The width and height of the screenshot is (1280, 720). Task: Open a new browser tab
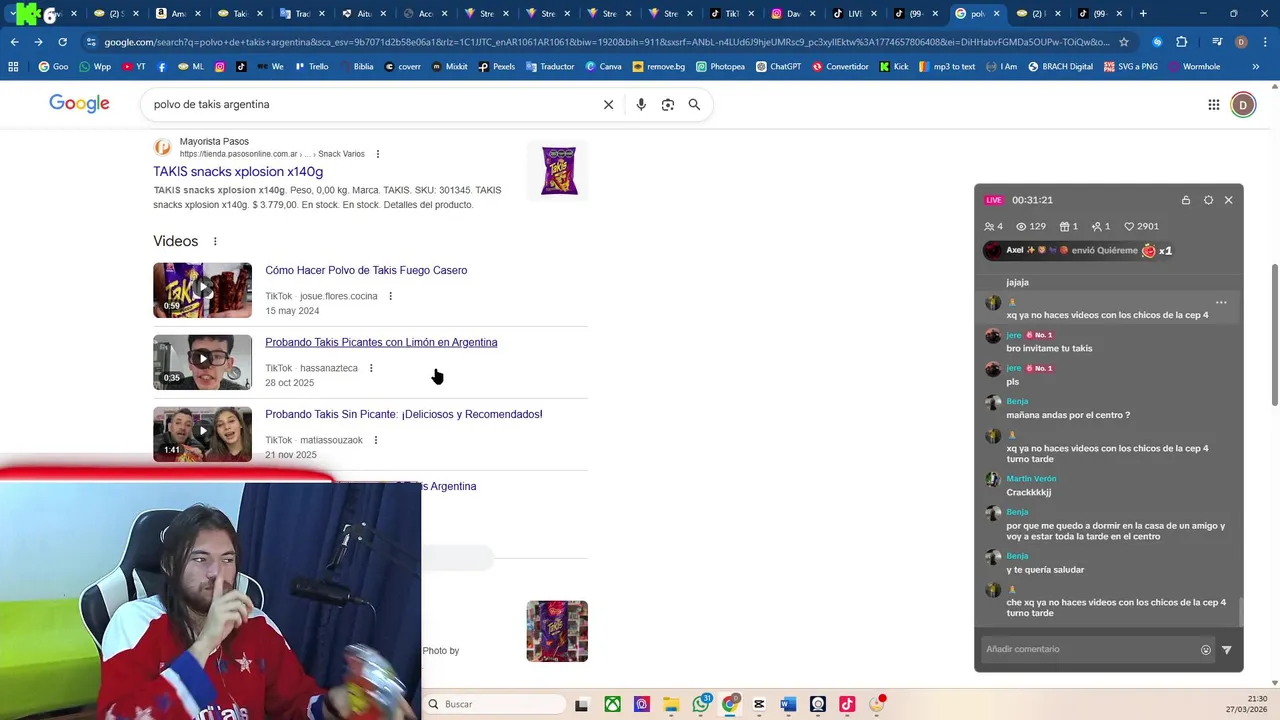[x=1143, y=14]
